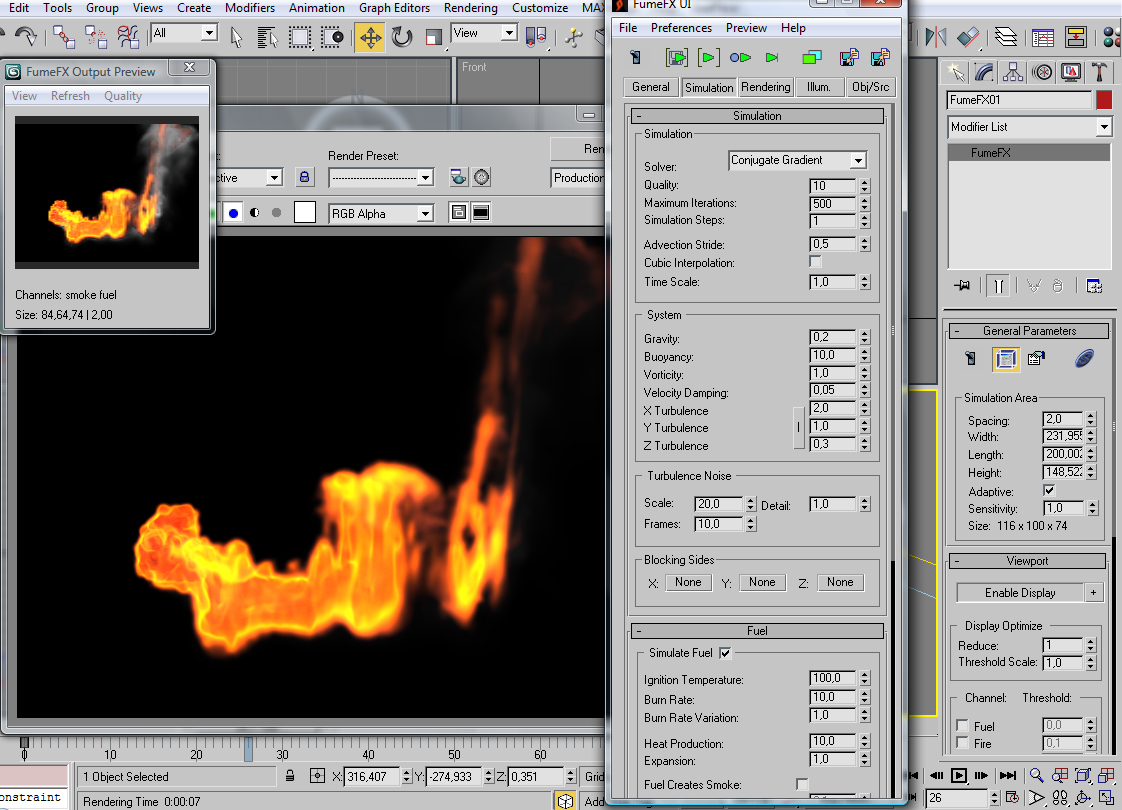Toggle selection lock padlock in status bar
This screenshot has width=1122, height=810.
pyautogui.click(x=290, y=776)
